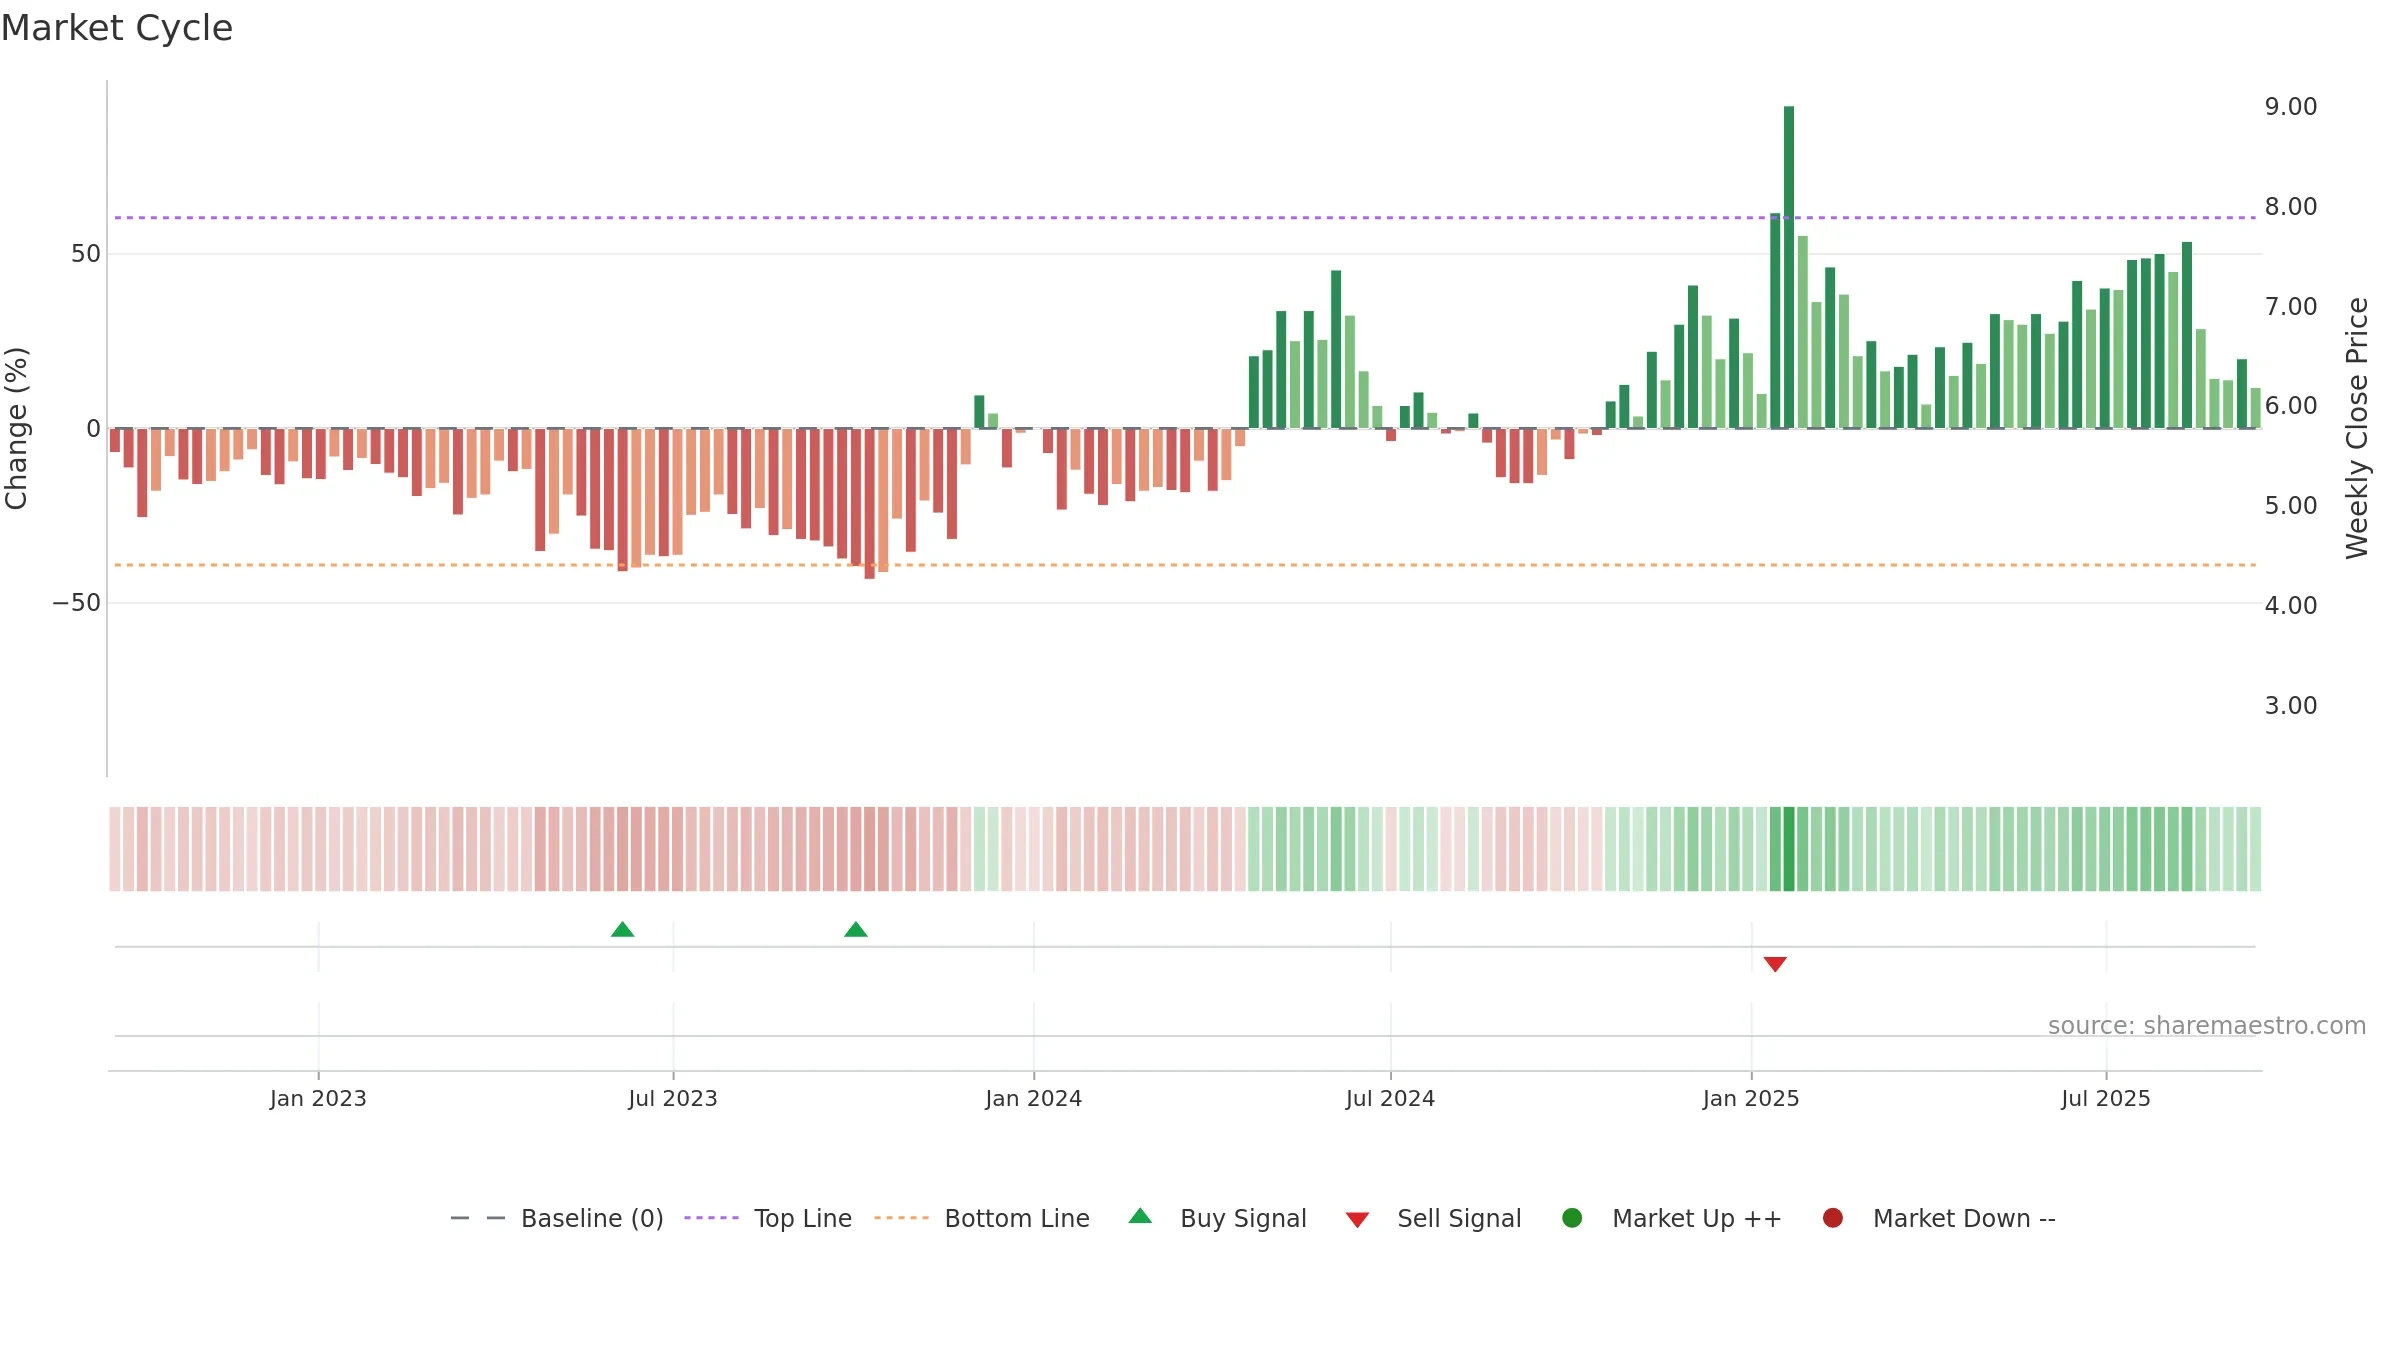Click the source: sharemaestro.com label
Viewport: 2400px width, 1350px height.
point(2207,1026)
